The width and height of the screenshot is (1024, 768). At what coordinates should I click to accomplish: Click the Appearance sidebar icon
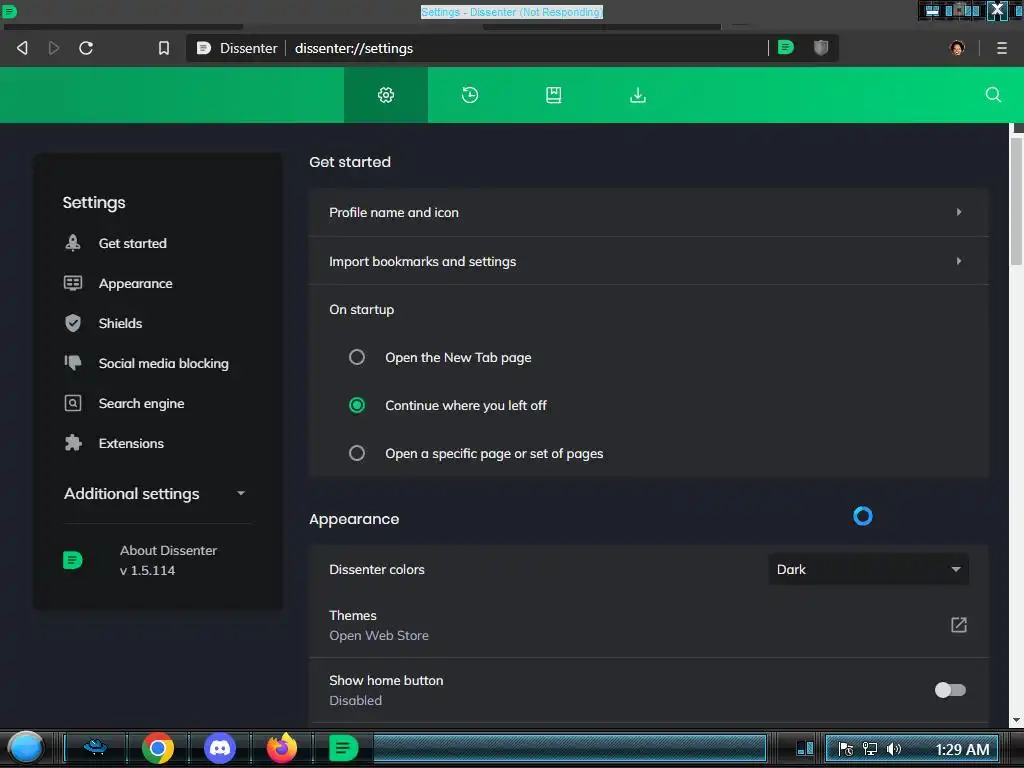pos(73,283)
